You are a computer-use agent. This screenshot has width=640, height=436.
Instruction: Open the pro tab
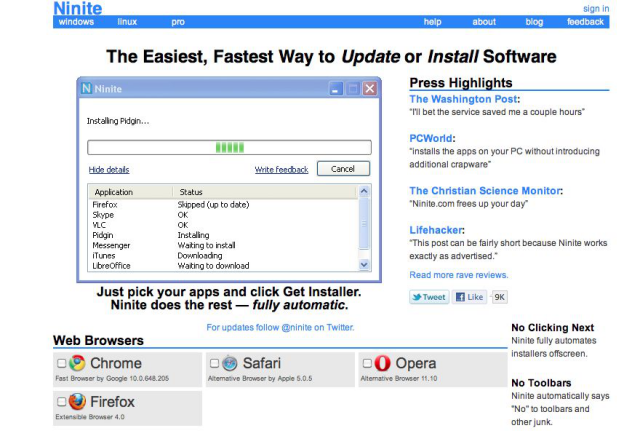(178, 22)
